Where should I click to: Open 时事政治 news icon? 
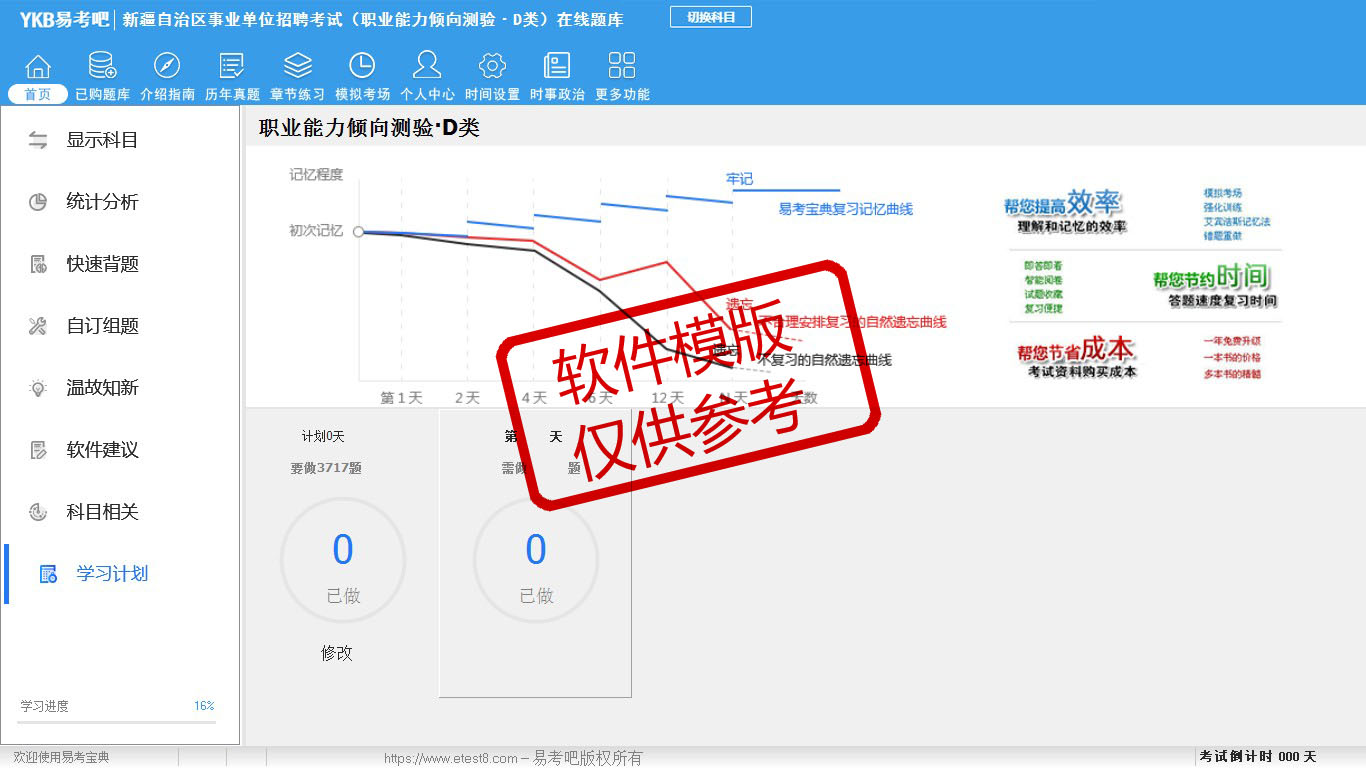[557, 67]
